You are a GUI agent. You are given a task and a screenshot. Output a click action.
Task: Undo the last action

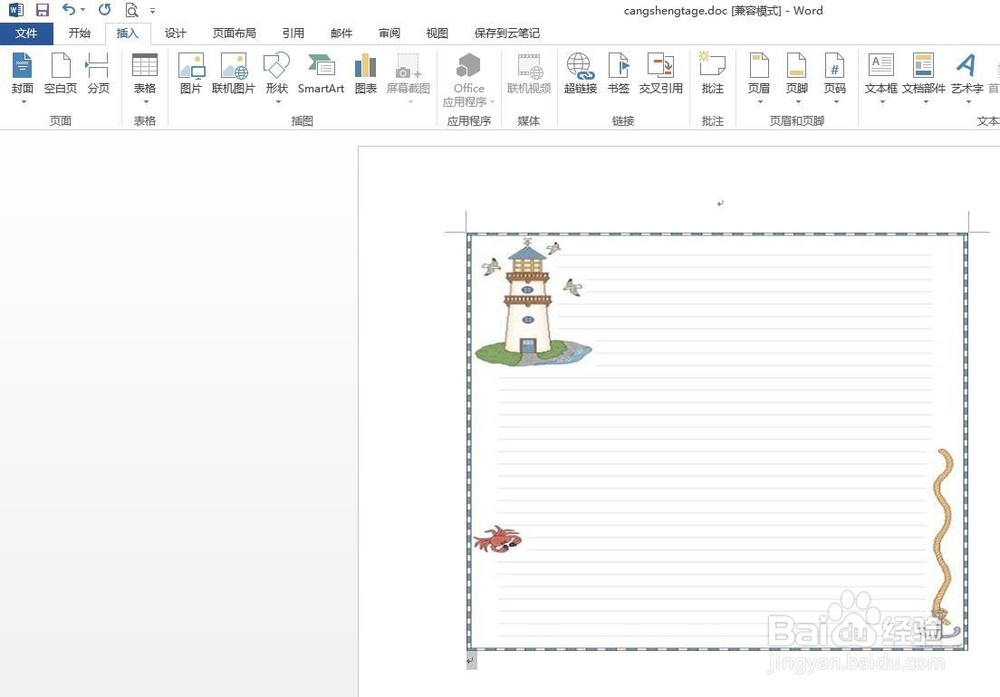coord(68,10)
